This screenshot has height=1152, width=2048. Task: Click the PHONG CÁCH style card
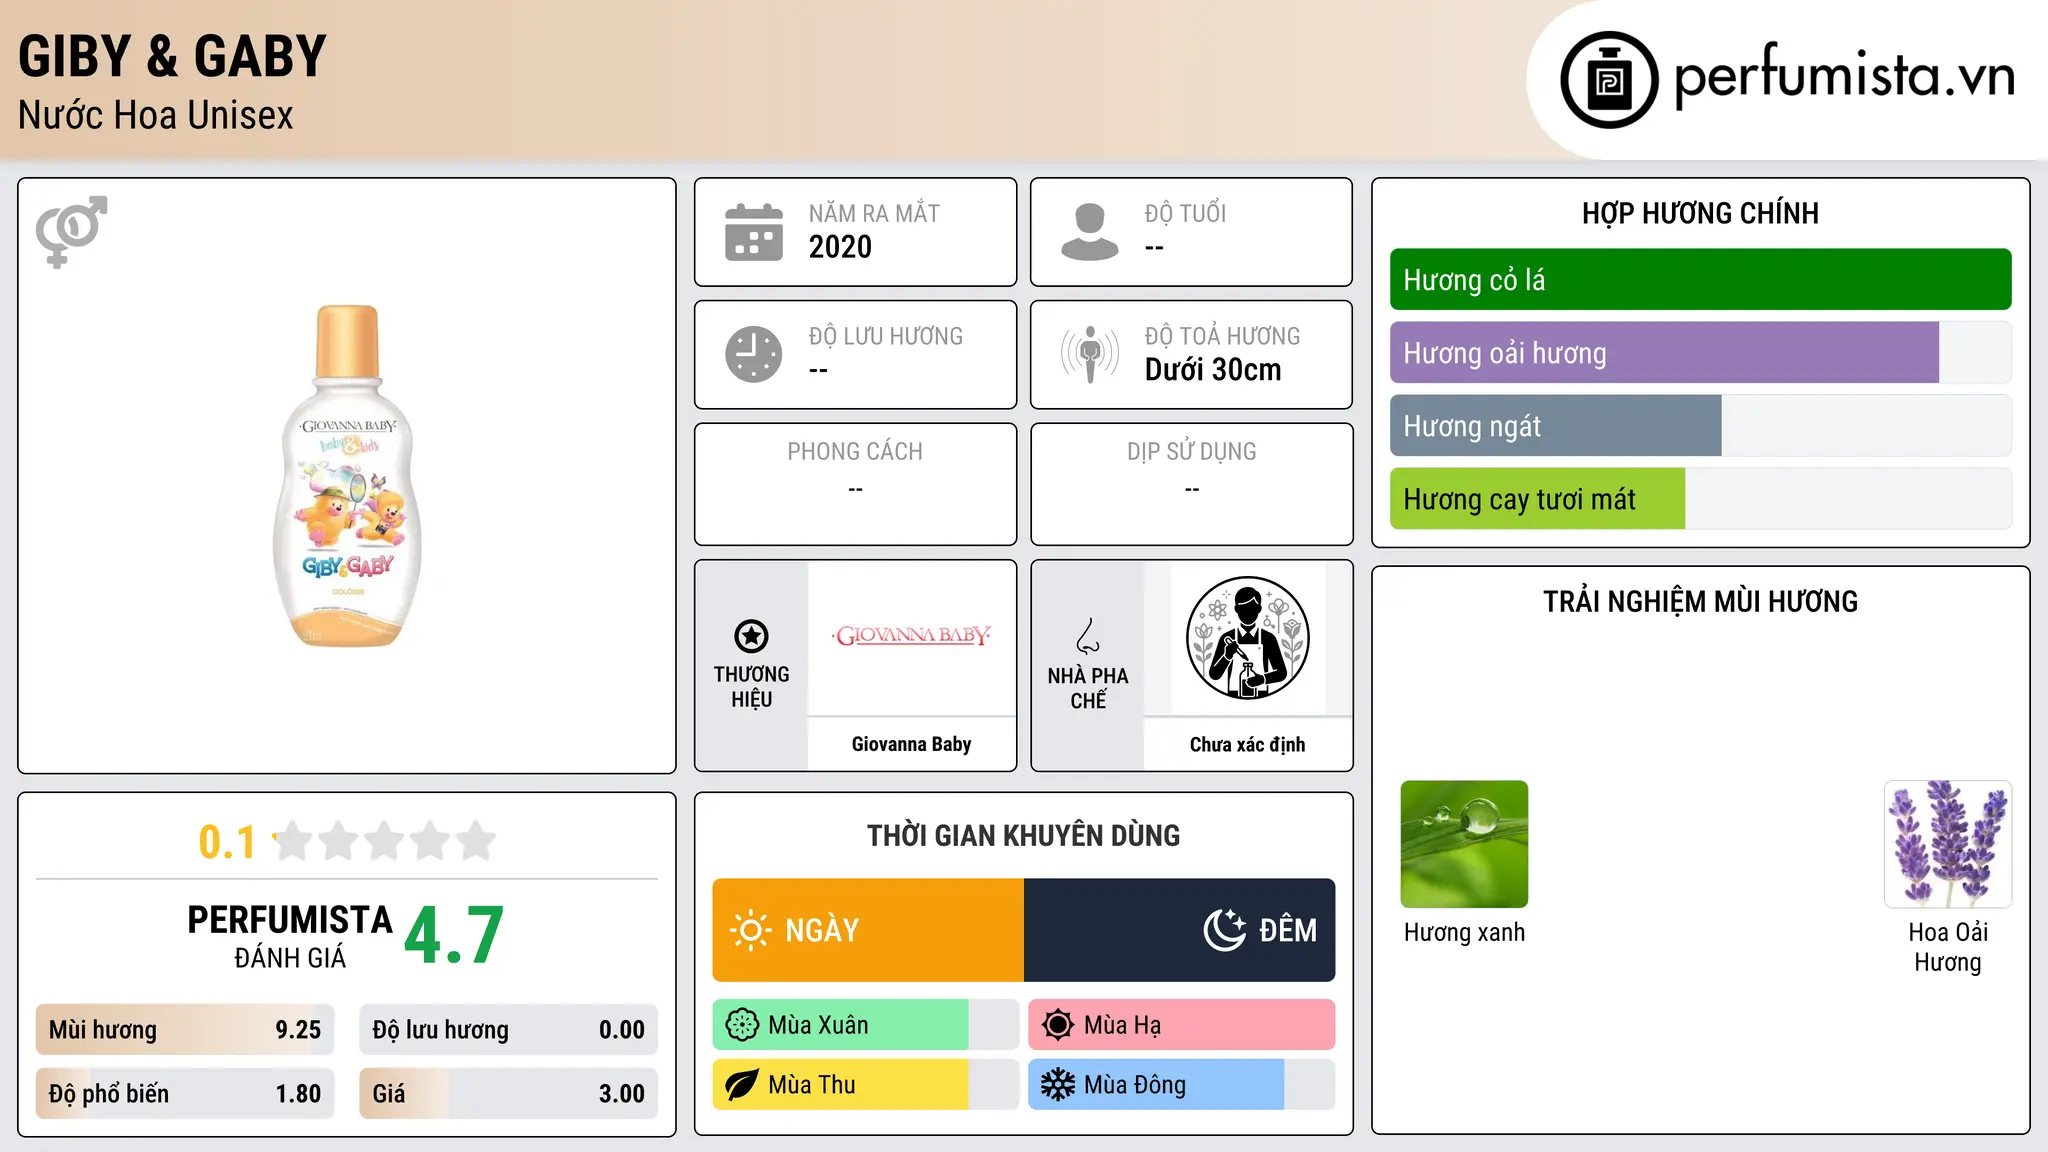tap(855, 484)
